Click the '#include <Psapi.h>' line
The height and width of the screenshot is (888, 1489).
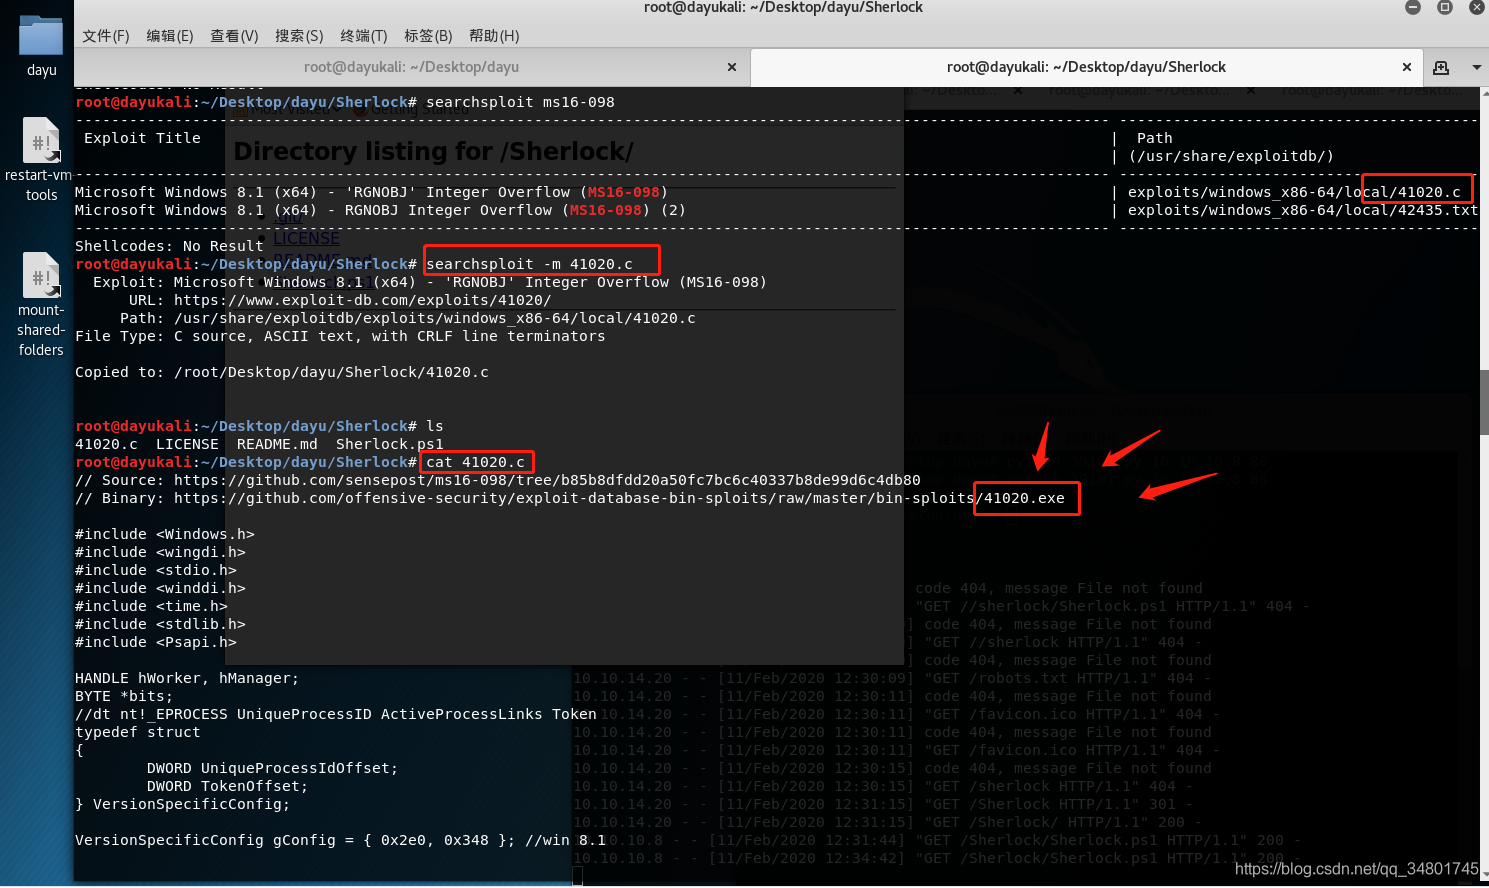pyautogui.click(x=156, y=642)
